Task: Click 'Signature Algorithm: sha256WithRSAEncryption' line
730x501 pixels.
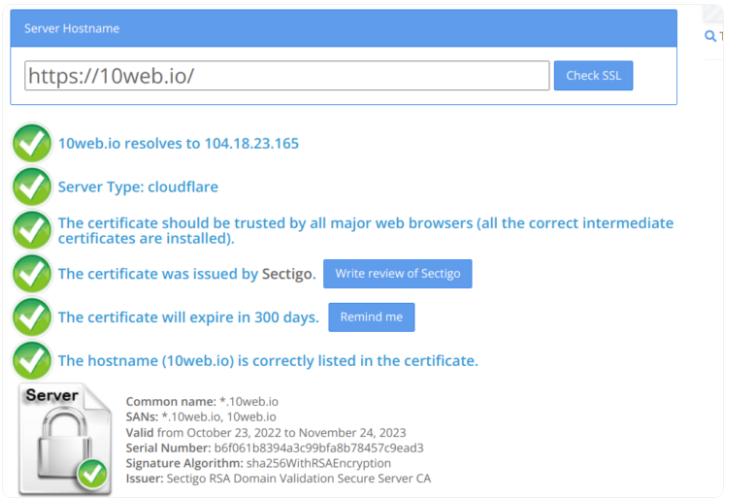Action: [258, 463]
